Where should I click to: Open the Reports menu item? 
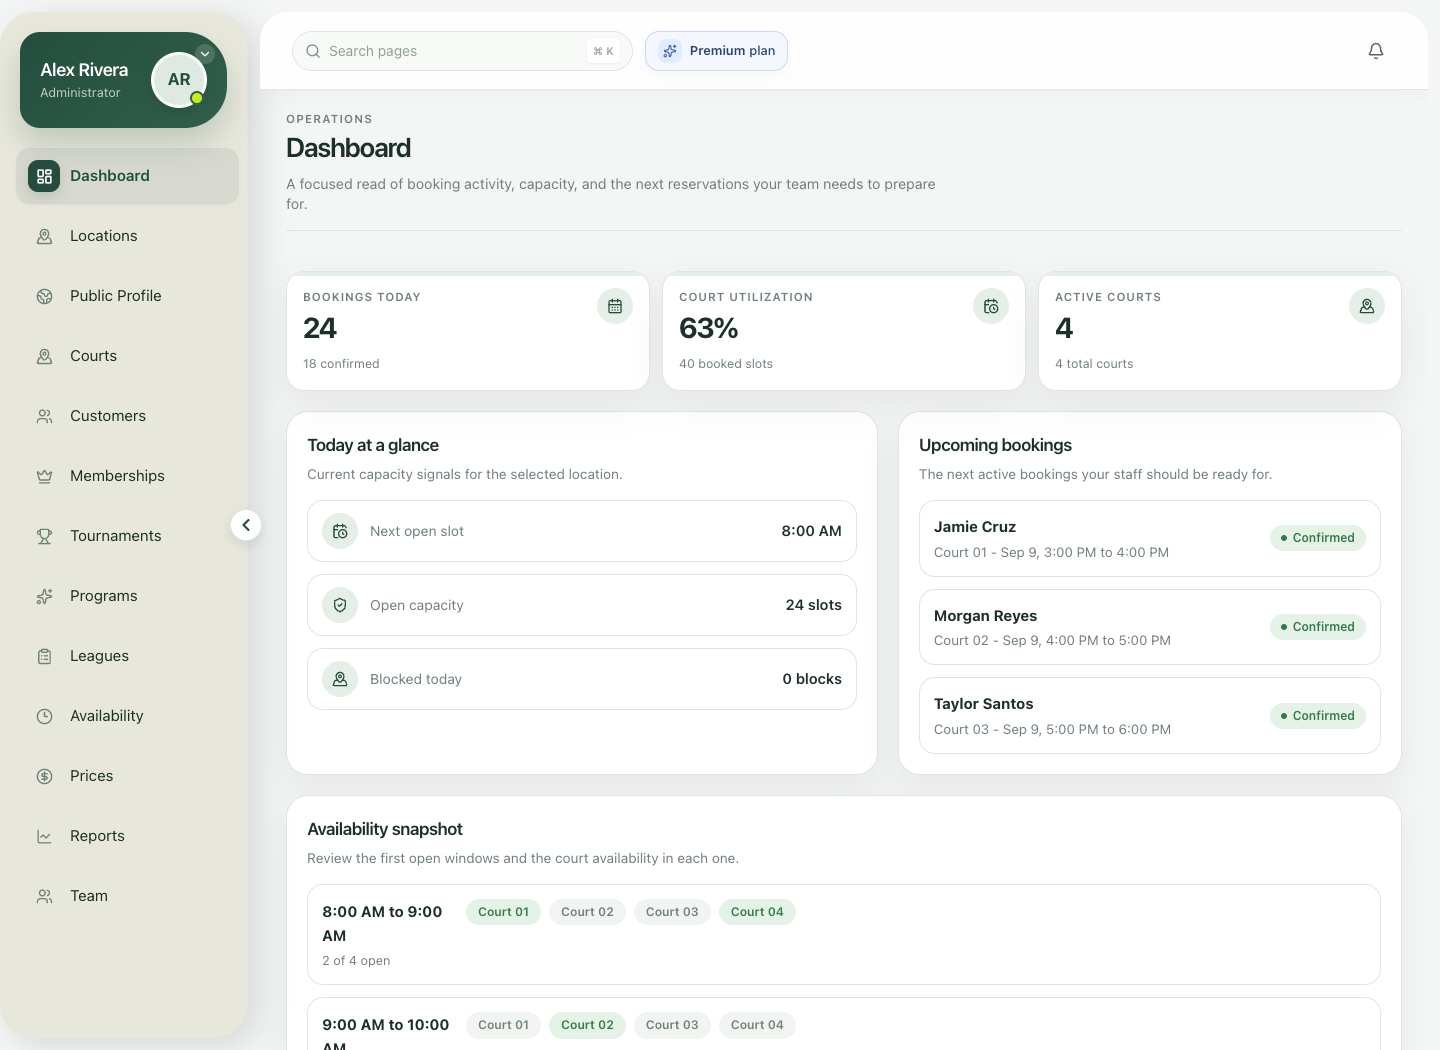coord(128,836)
